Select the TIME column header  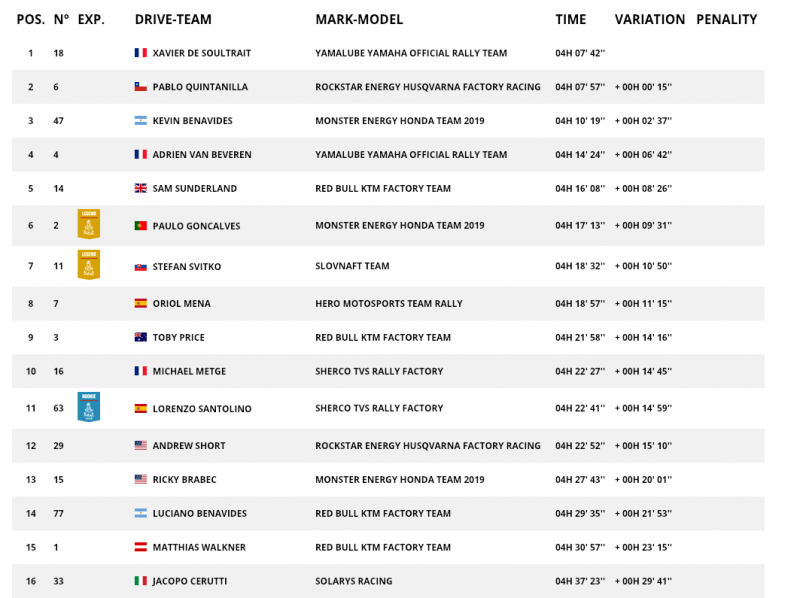[x=570, y=19]
